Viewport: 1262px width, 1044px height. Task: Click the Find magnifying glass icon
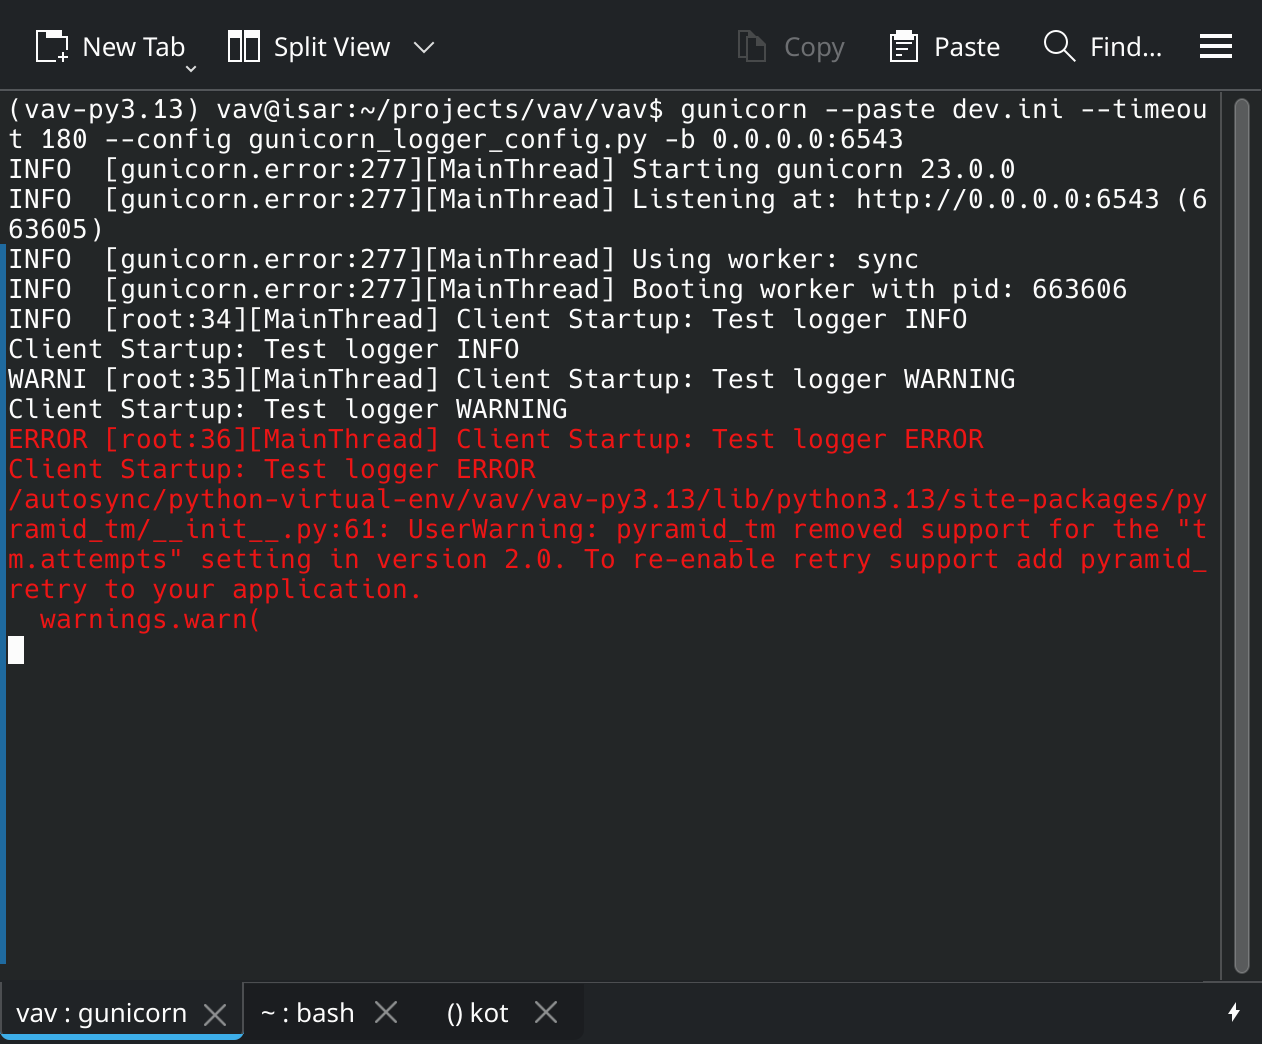click(x=1059, y=47)
